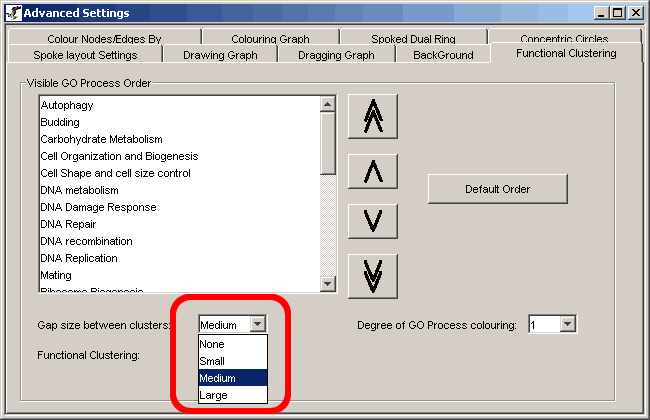This screenshot has height=420, width=650.
Task: Go to the Dragging Graph tab
Action: pos(336,55)
